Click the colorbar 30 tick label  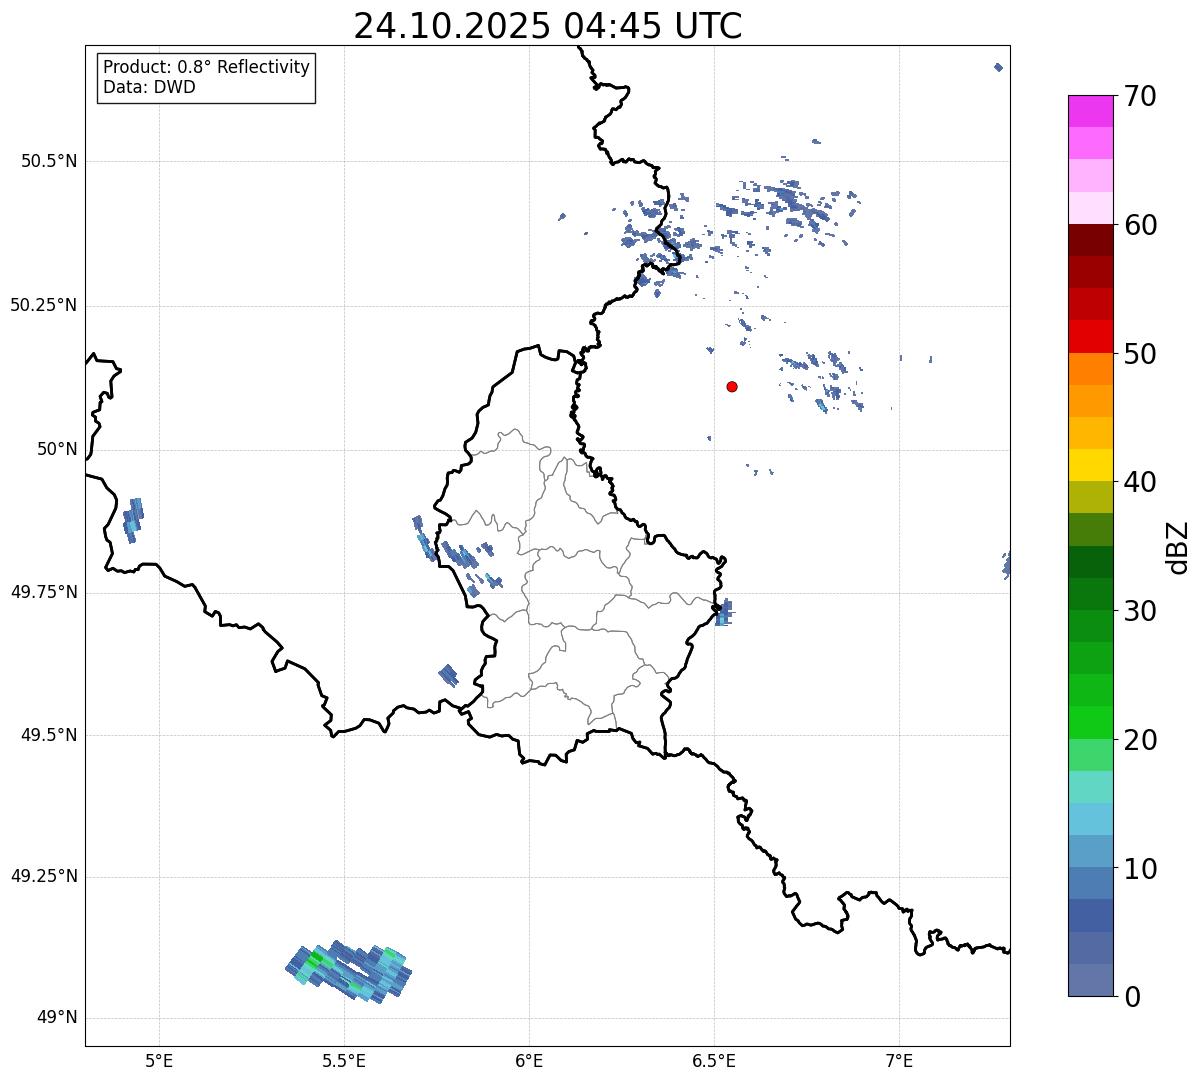click(x=1140, y=611)
